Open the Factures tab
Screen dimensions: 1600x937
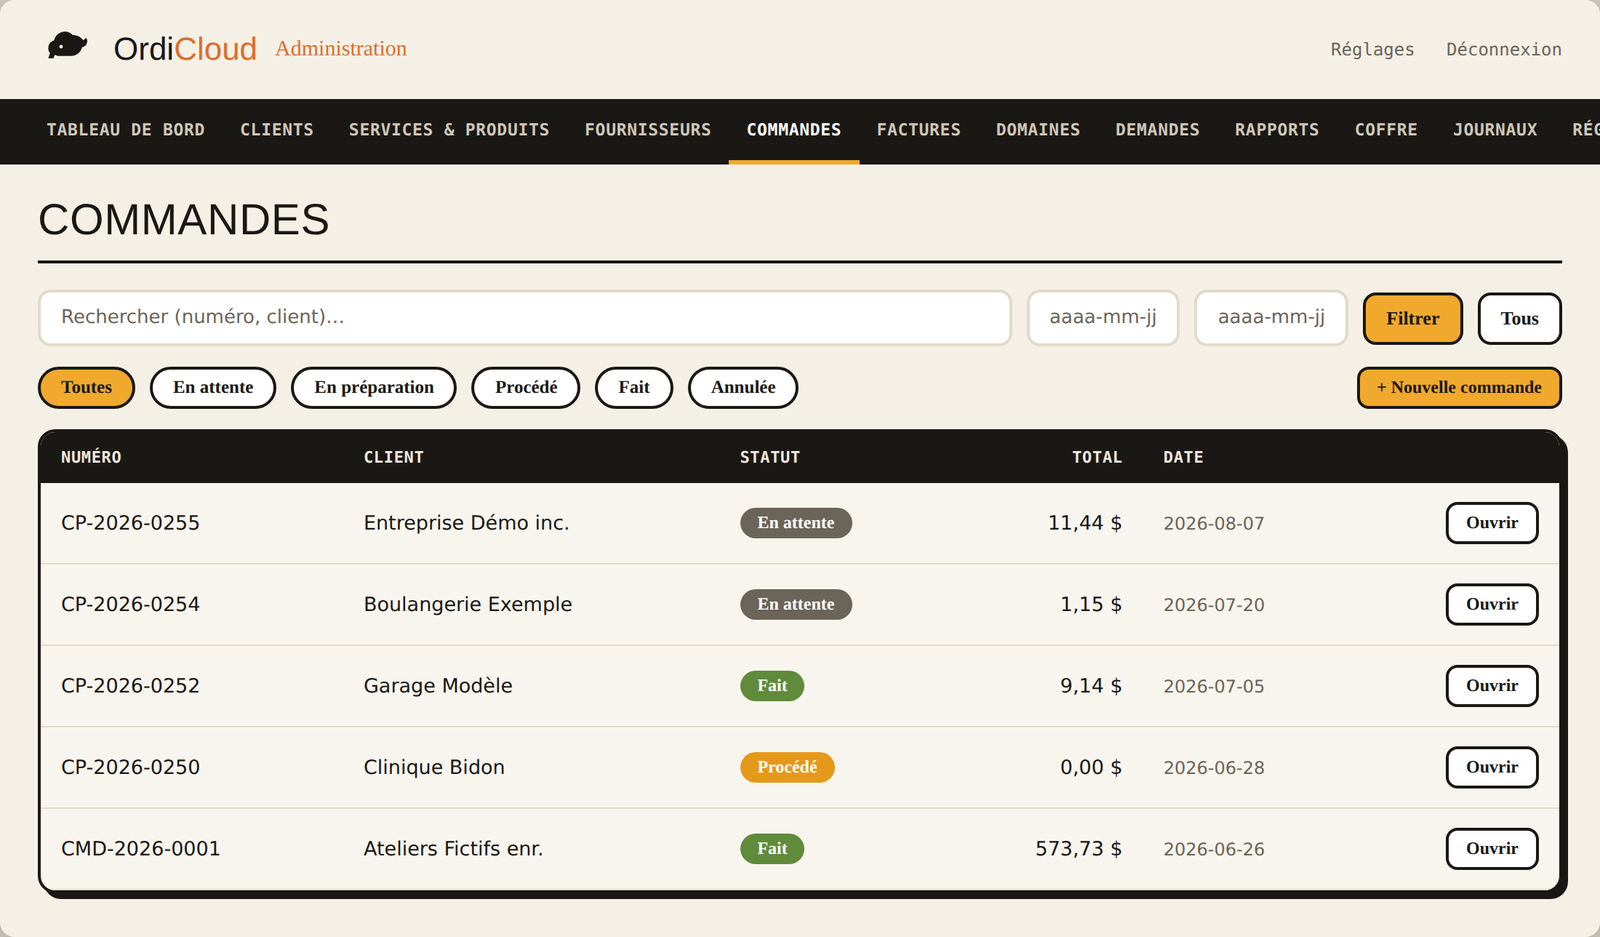919,130
